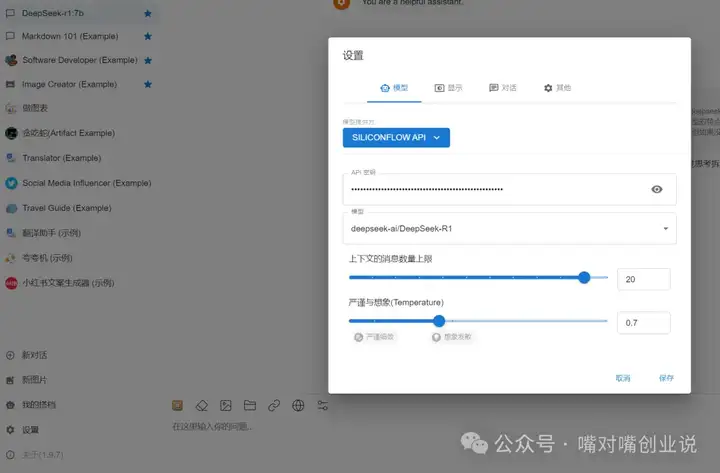This screenshot has height=473, width=720.
Task: Select the 严谨细致 preset chip
Action: tap(374, 337)
